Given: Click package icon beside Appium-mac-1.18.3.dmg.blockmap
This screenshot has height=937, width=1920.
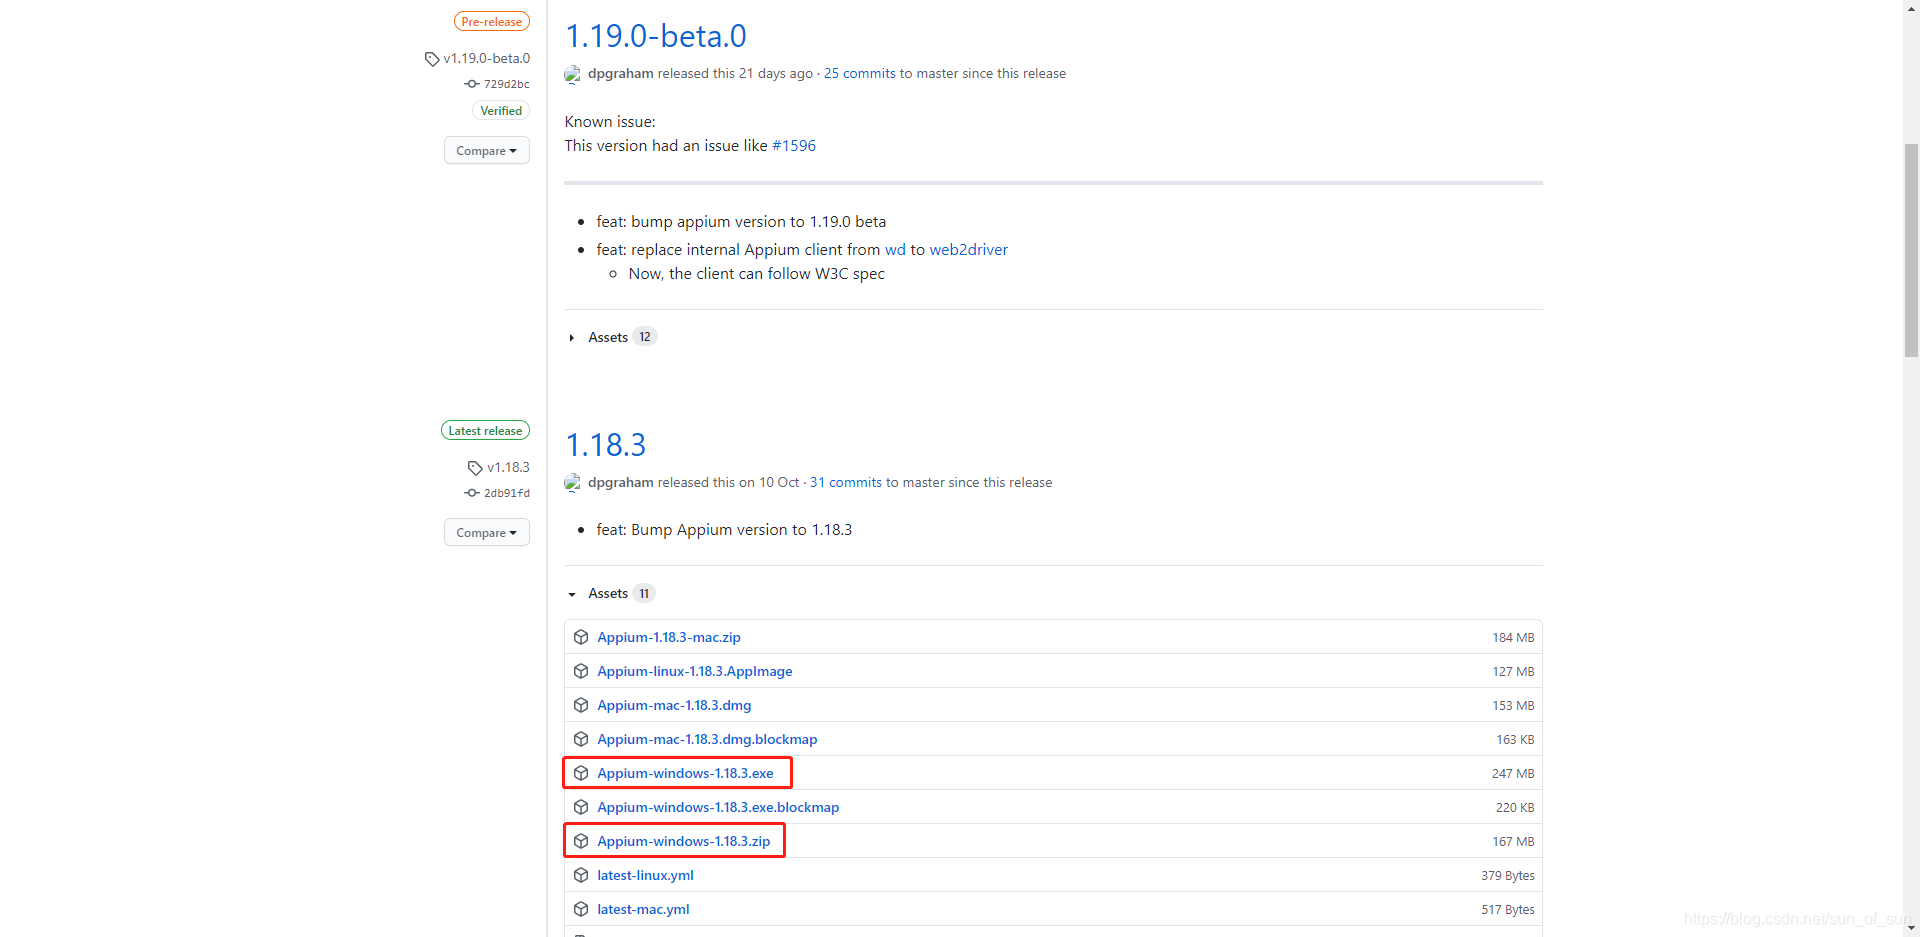Looking at the screenshot, I should (x=581, y=739).
